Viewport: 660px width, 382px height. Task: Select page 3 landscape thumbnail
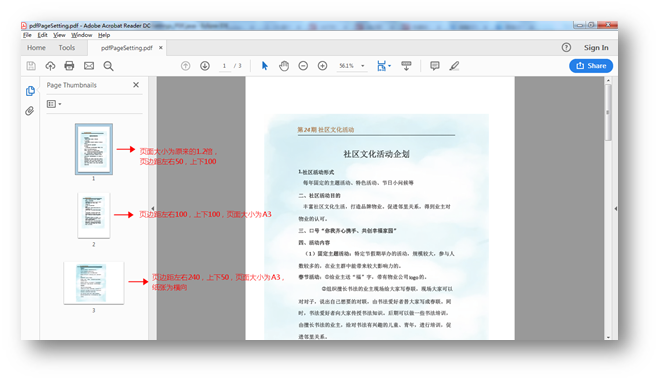[94, 283]
